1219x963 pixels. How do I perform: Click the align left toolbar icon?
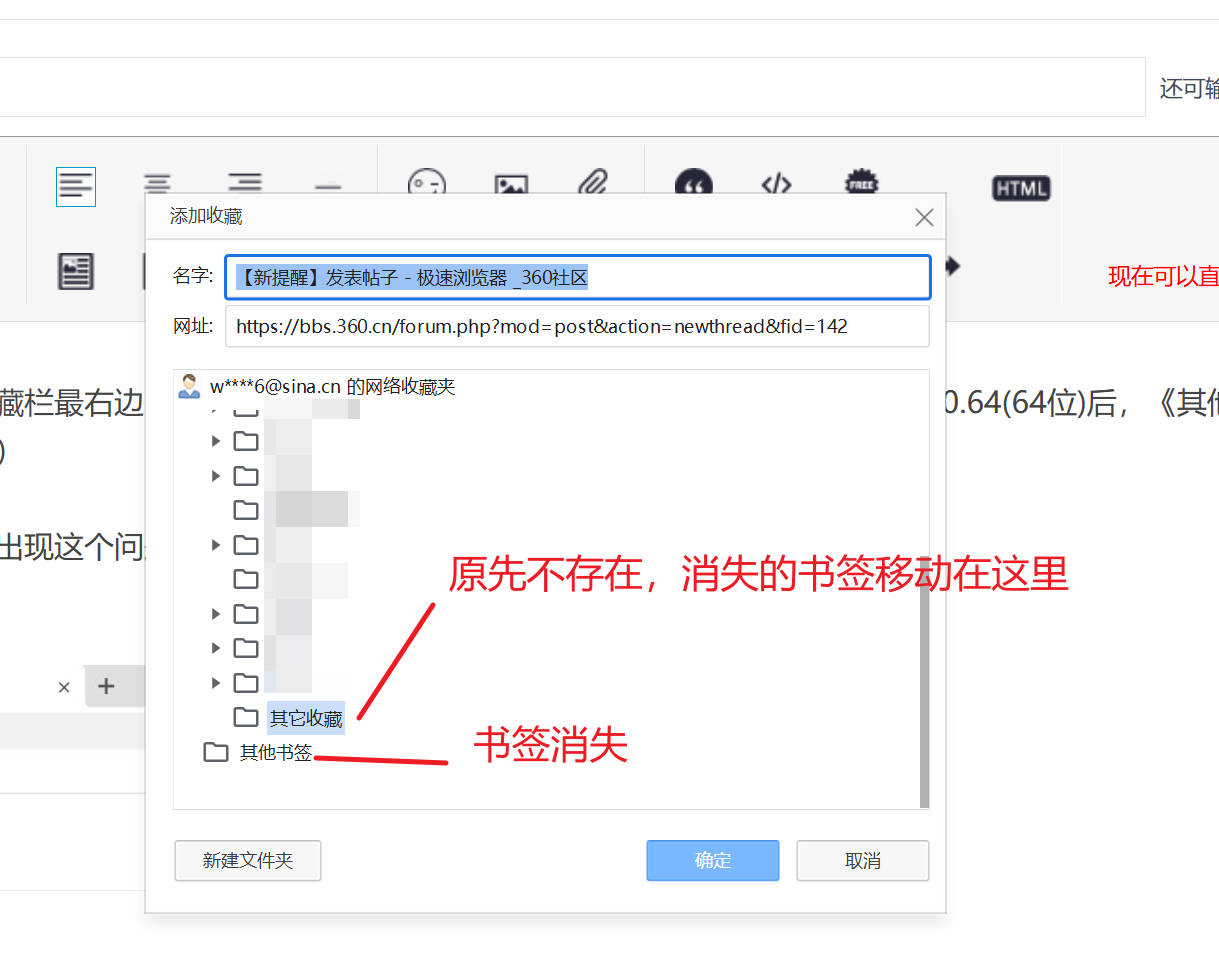tap(76, 187)
